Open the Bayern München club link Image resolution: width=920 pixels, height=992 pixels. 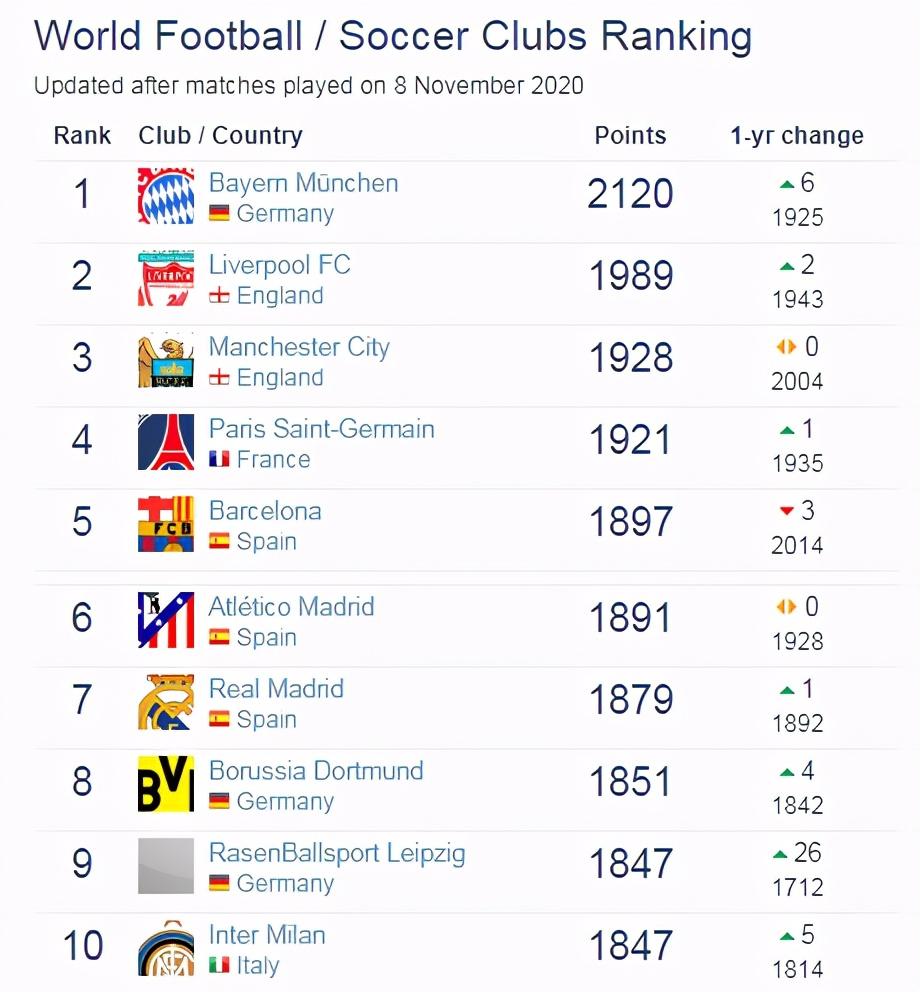point(303,183)
